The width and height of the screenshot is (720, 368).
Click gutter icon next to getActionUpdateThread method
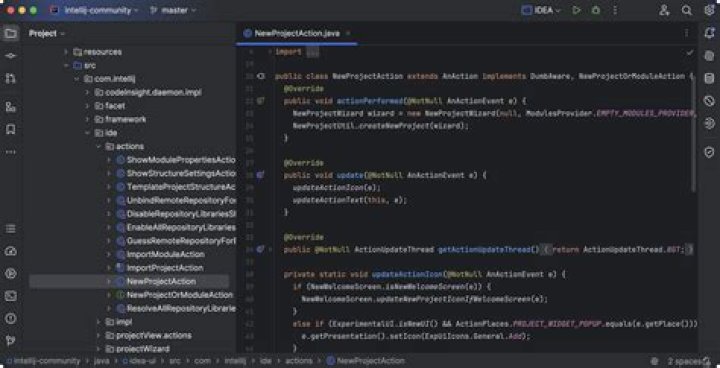click(x=260, y=249)
